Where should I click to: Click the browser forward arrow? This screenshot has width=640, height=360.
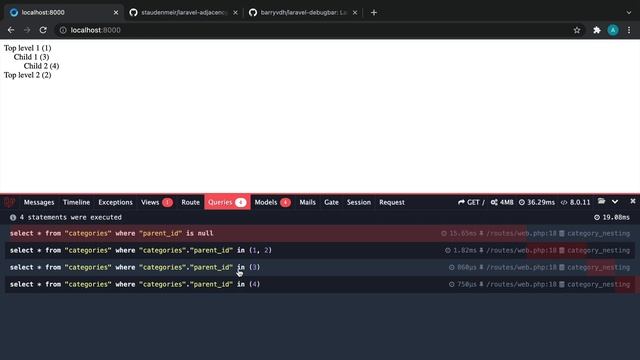coord(27,30)
